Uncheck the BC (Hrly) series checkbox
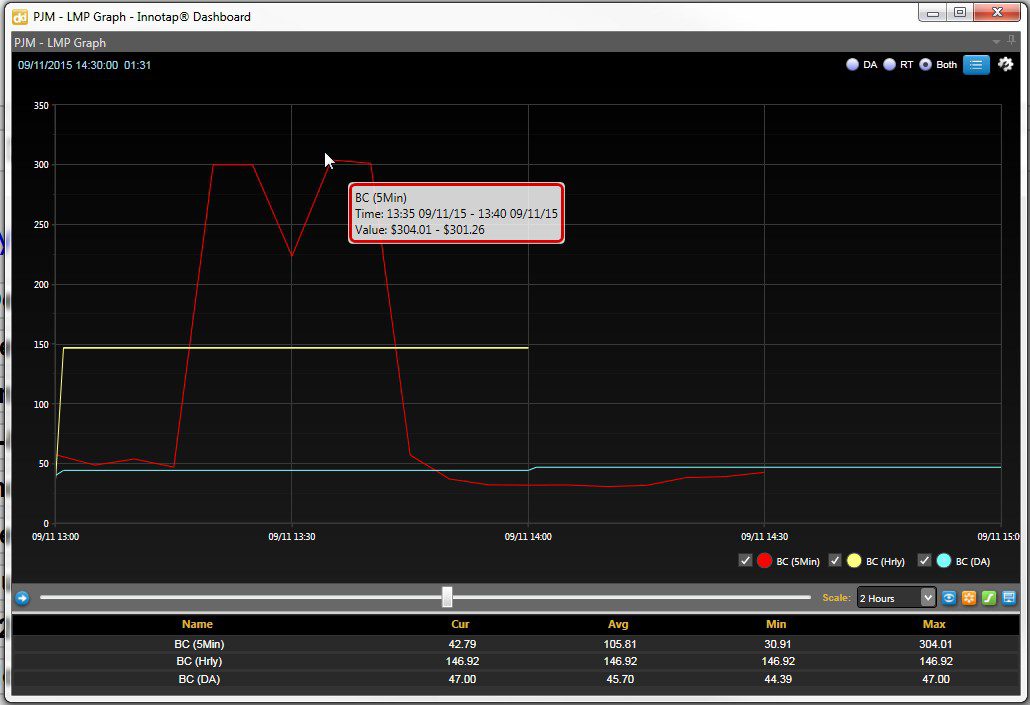This screenshot has width=1030, height=705. 835,560
